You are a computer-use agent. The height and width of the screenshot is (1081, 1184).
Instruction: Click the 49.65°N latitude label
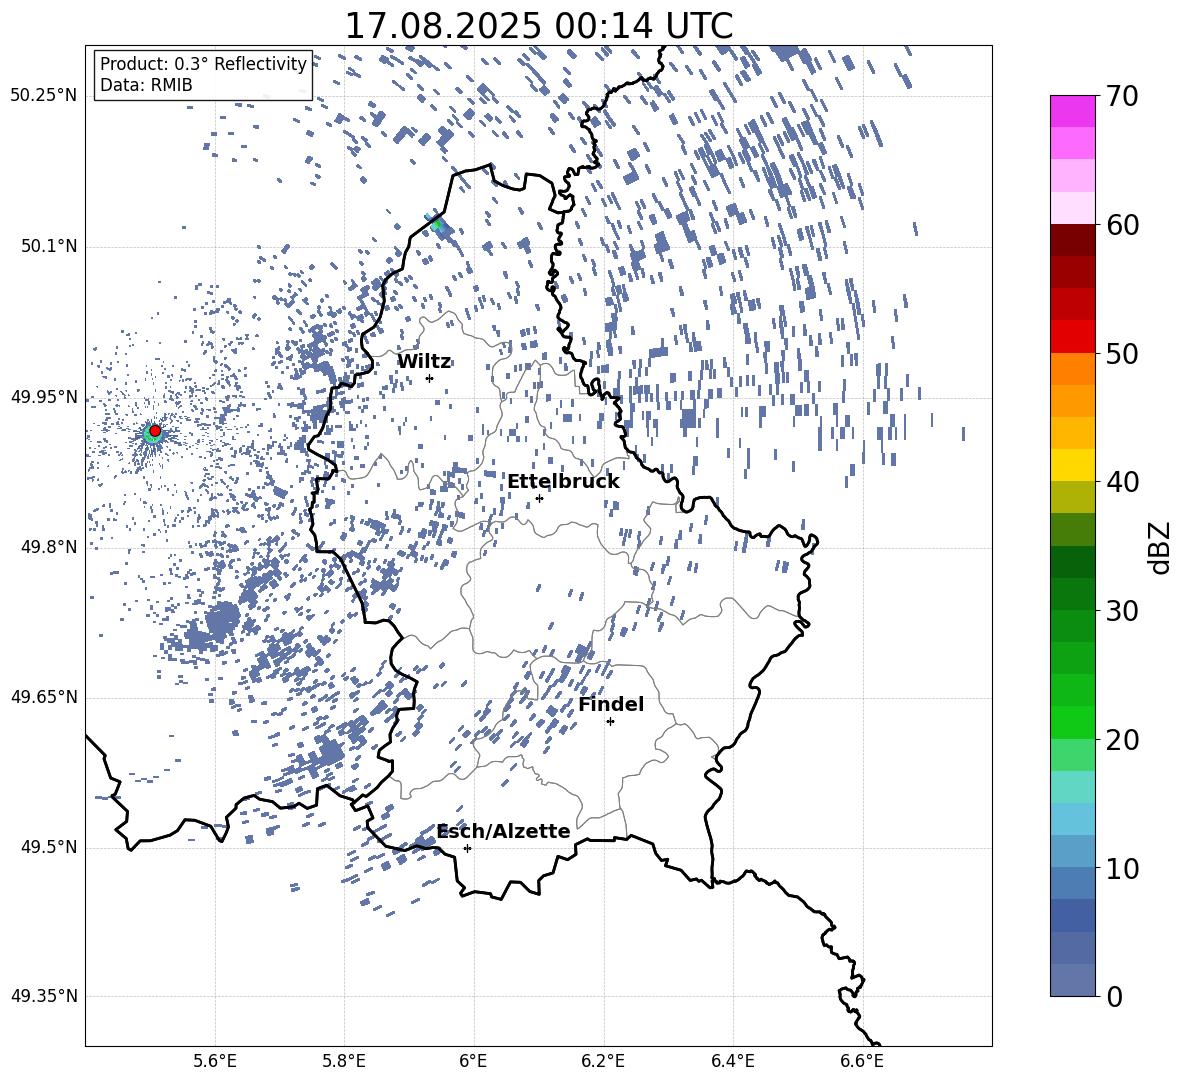[x=44, y=696]
